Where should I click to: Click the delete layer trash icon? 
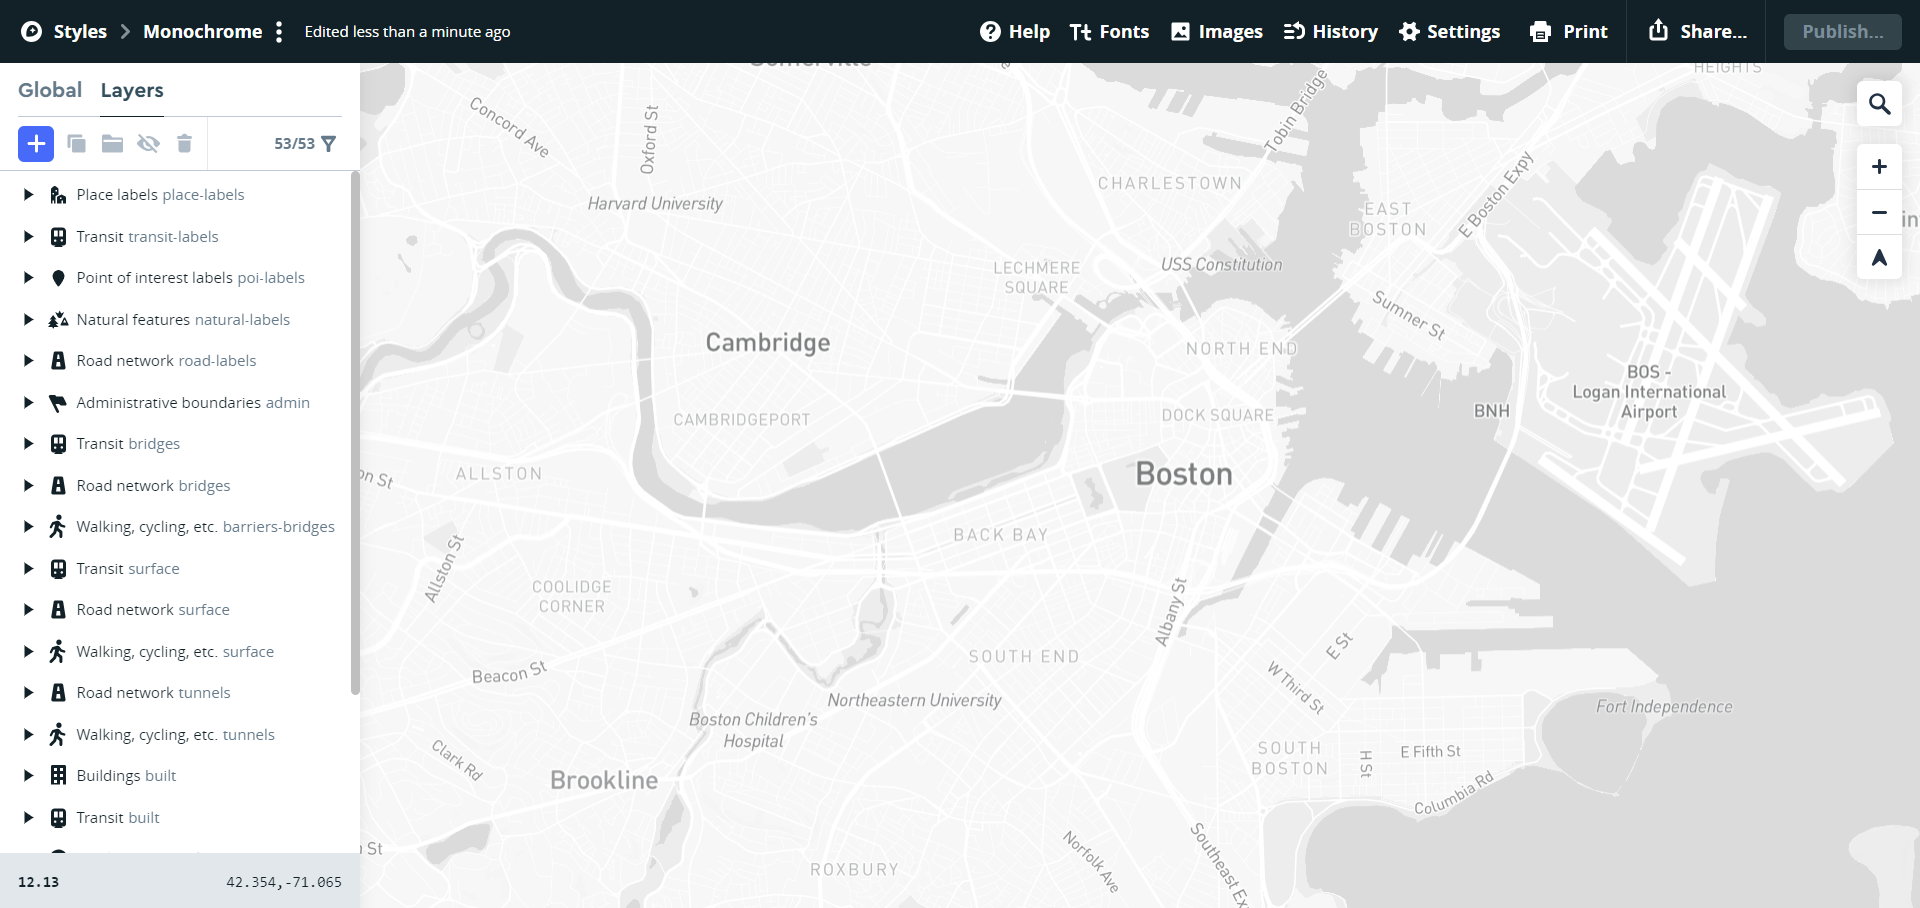(x=184, y=144)
